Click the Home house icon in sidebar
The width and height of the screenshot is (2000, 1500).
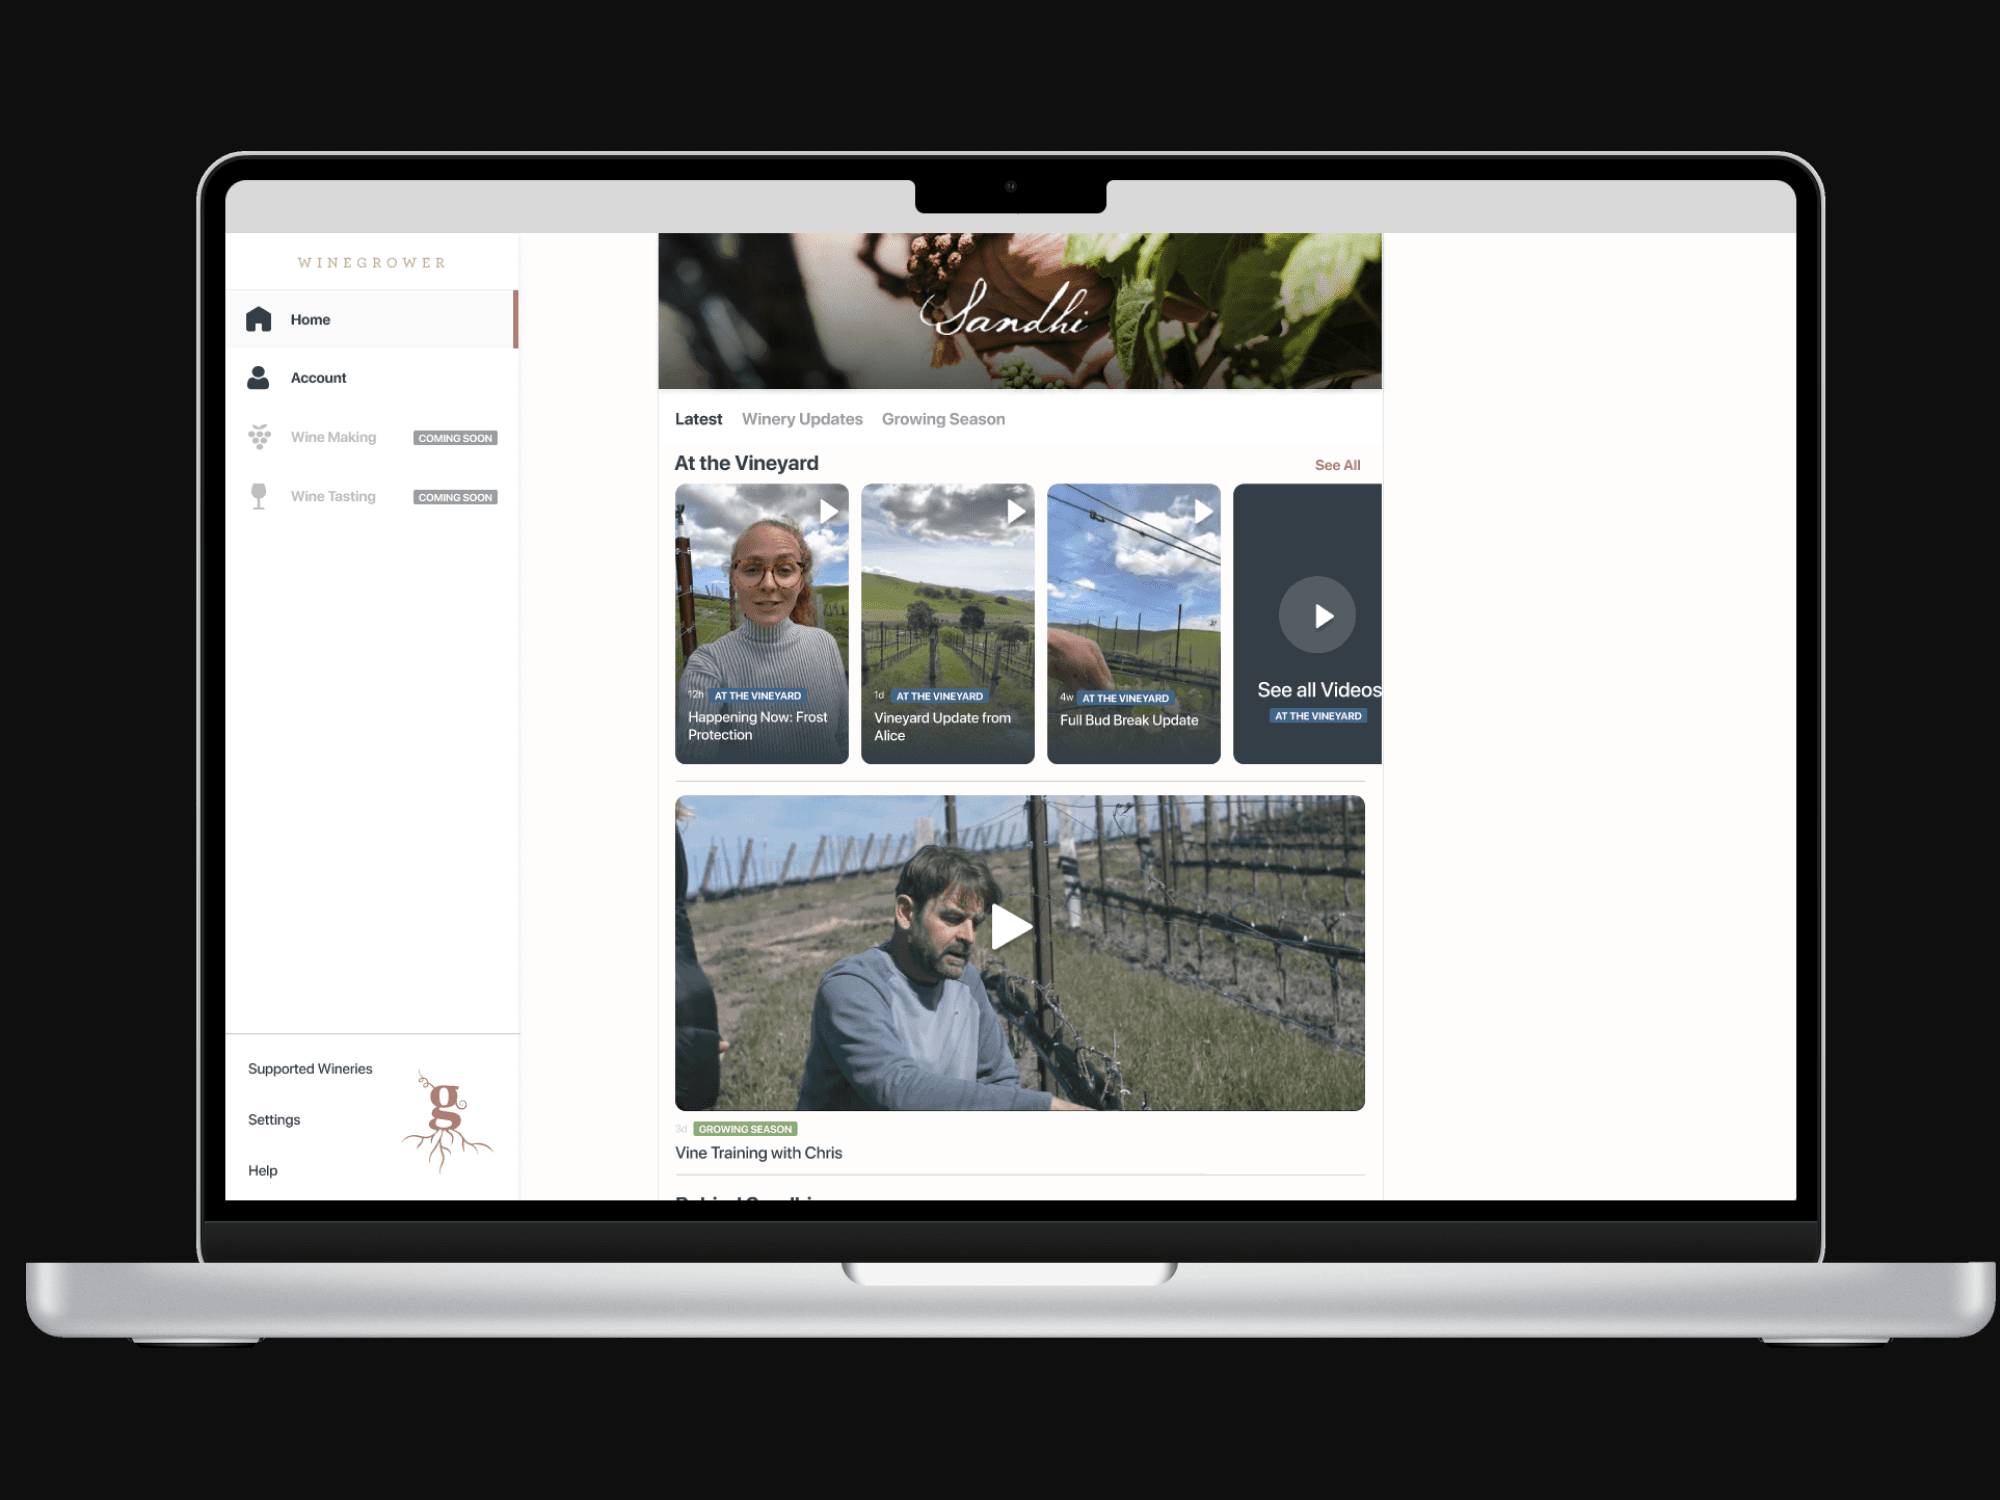[x=259, y=319]
